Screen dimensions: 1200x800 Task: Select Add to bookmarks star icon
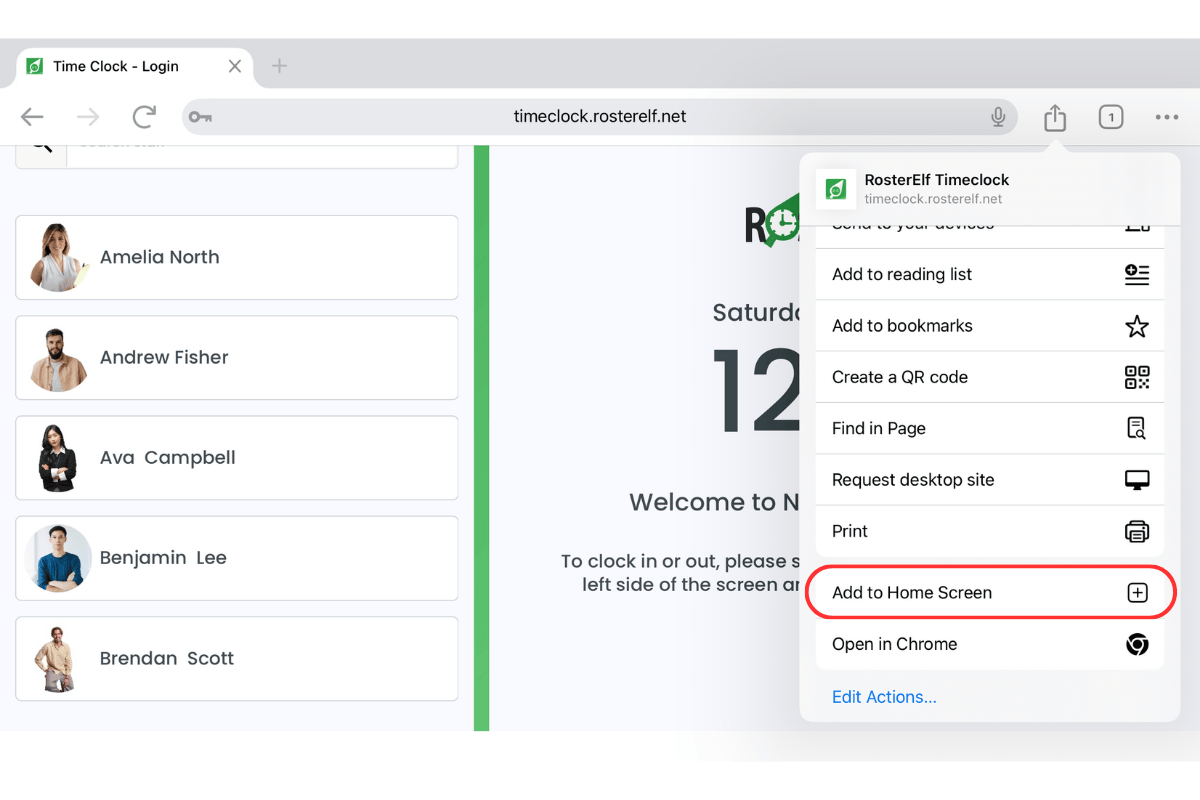pyautogui.click(x=1137, y=325)
